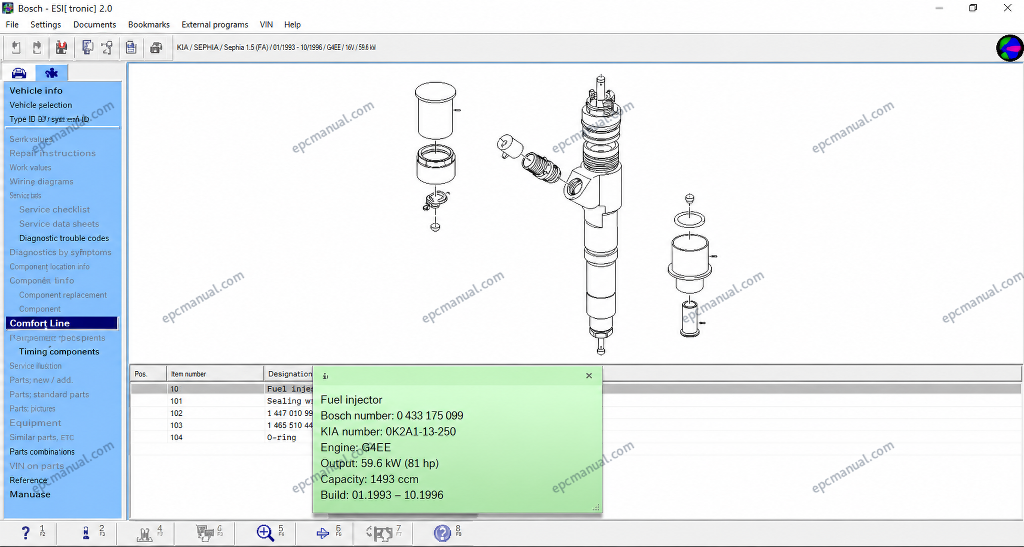
Task: Click the blue document copy toolbar icon
Action: [x=87, y=48]
